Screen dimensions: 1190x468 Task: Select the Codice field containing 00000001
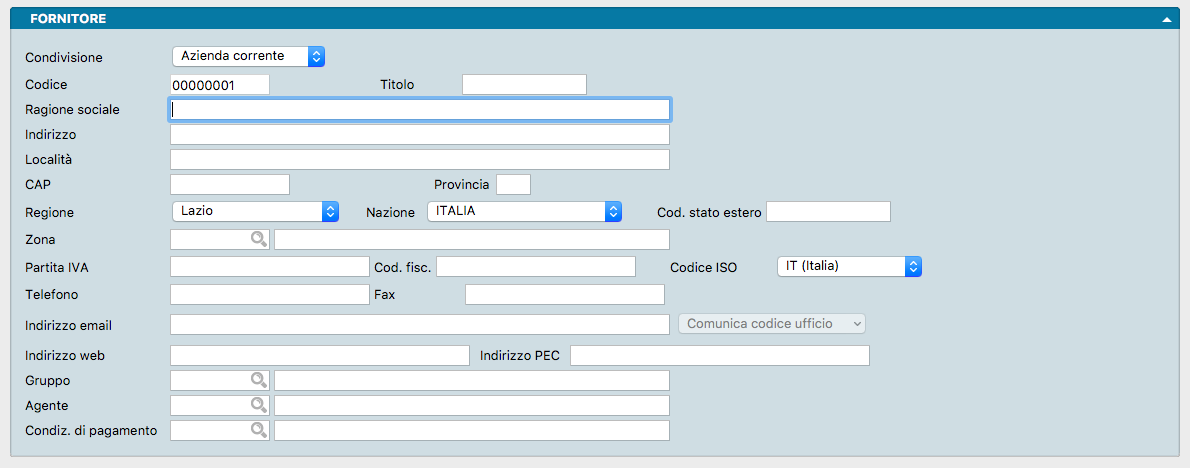[220, 85]
